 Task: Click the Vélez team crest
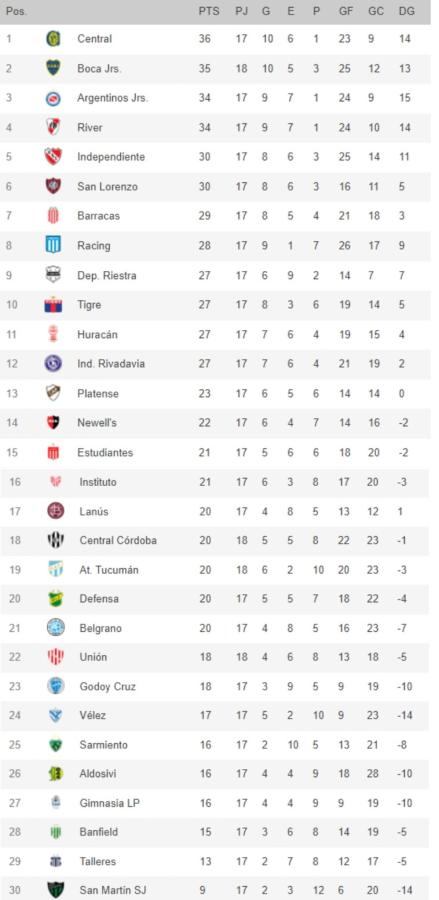56,715
